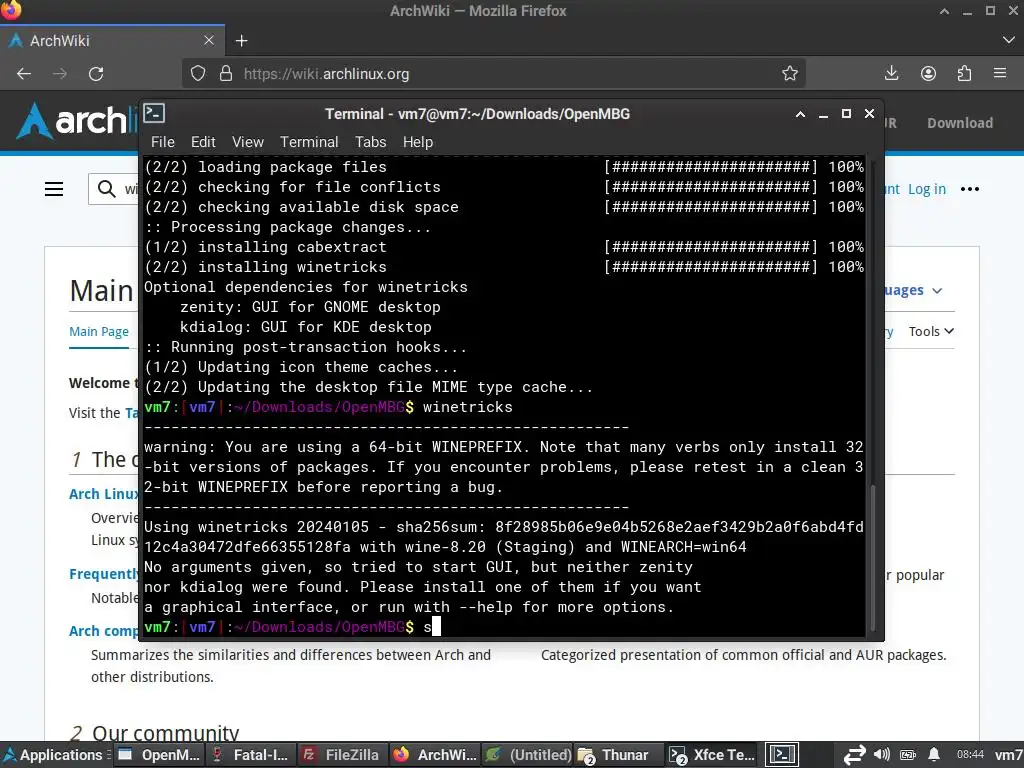Screen dimensions: 1024x768
Task: Reload the ArchWiki page
Action: click(96, 74)
